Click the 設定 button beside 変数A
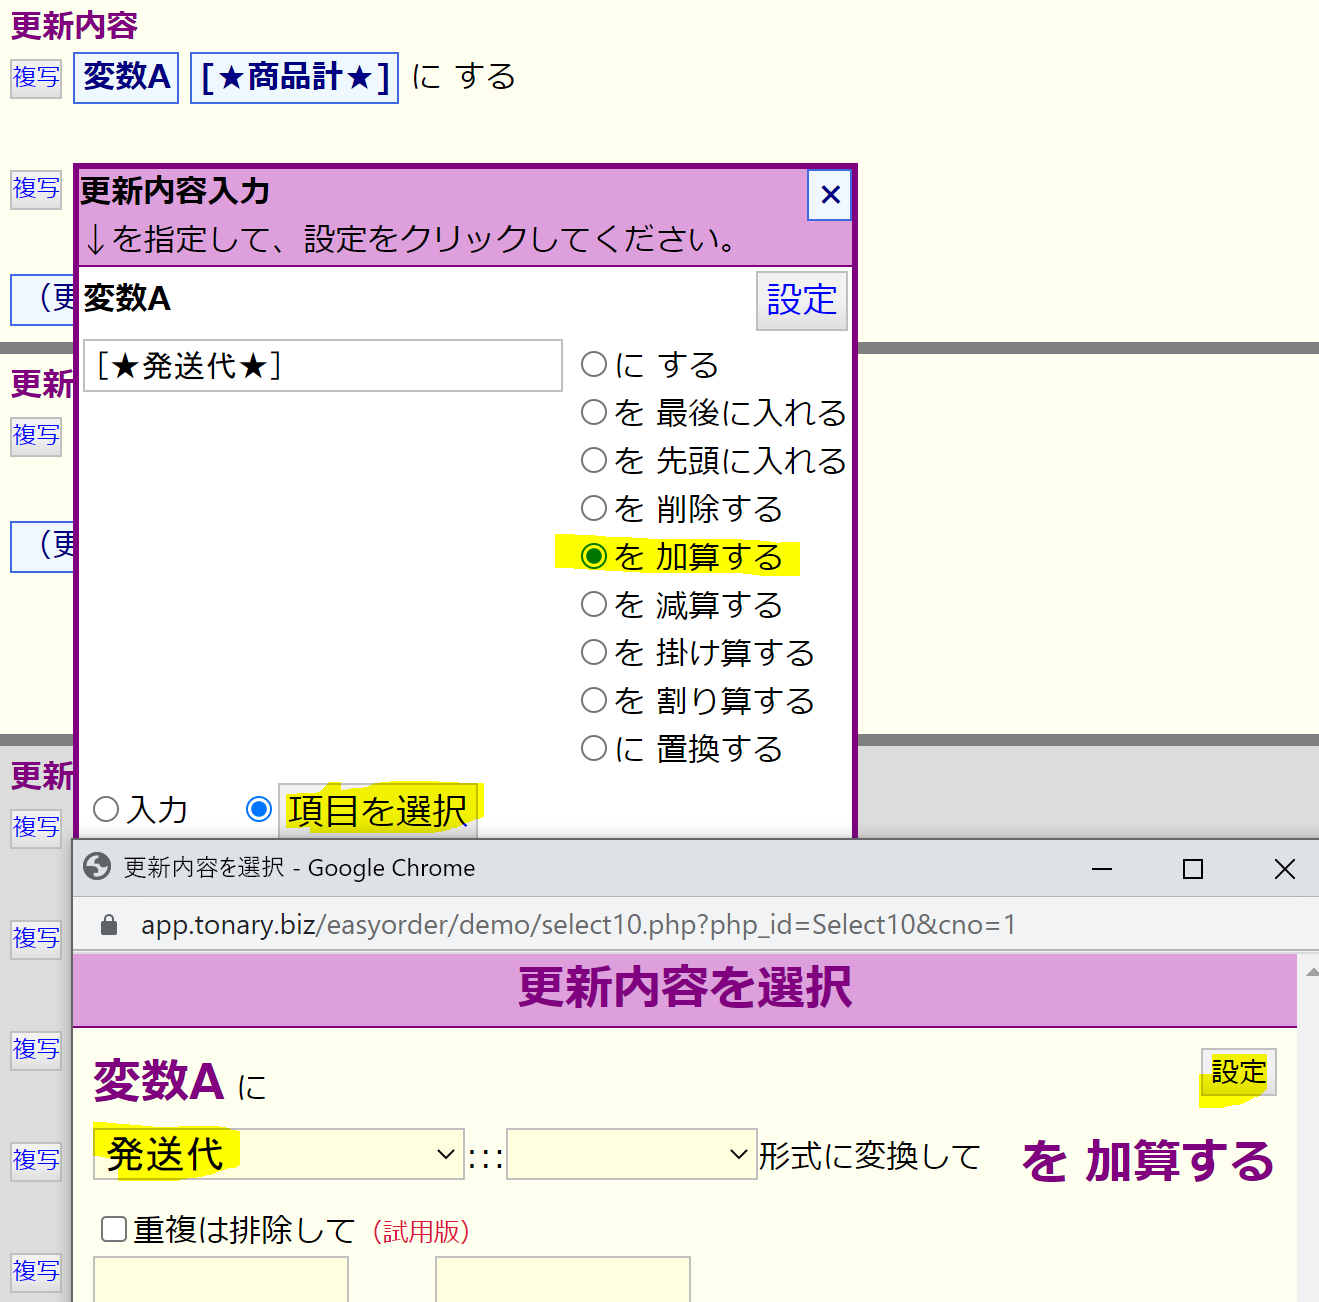1319x1302 pixels. (801, 300)
